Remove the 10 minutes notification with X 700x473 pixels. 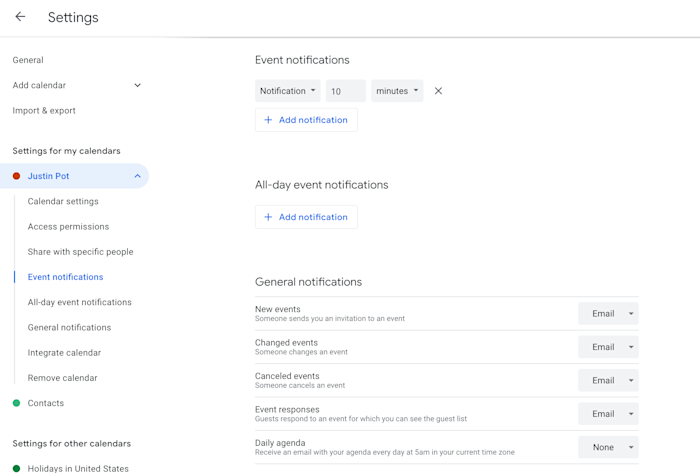(438, 91)
